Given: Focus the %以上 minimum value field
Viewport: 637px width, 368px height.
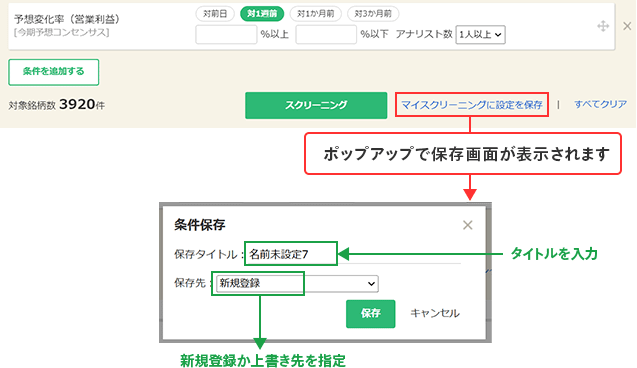Looking at the screenshot, I should [x=226, y=35].
